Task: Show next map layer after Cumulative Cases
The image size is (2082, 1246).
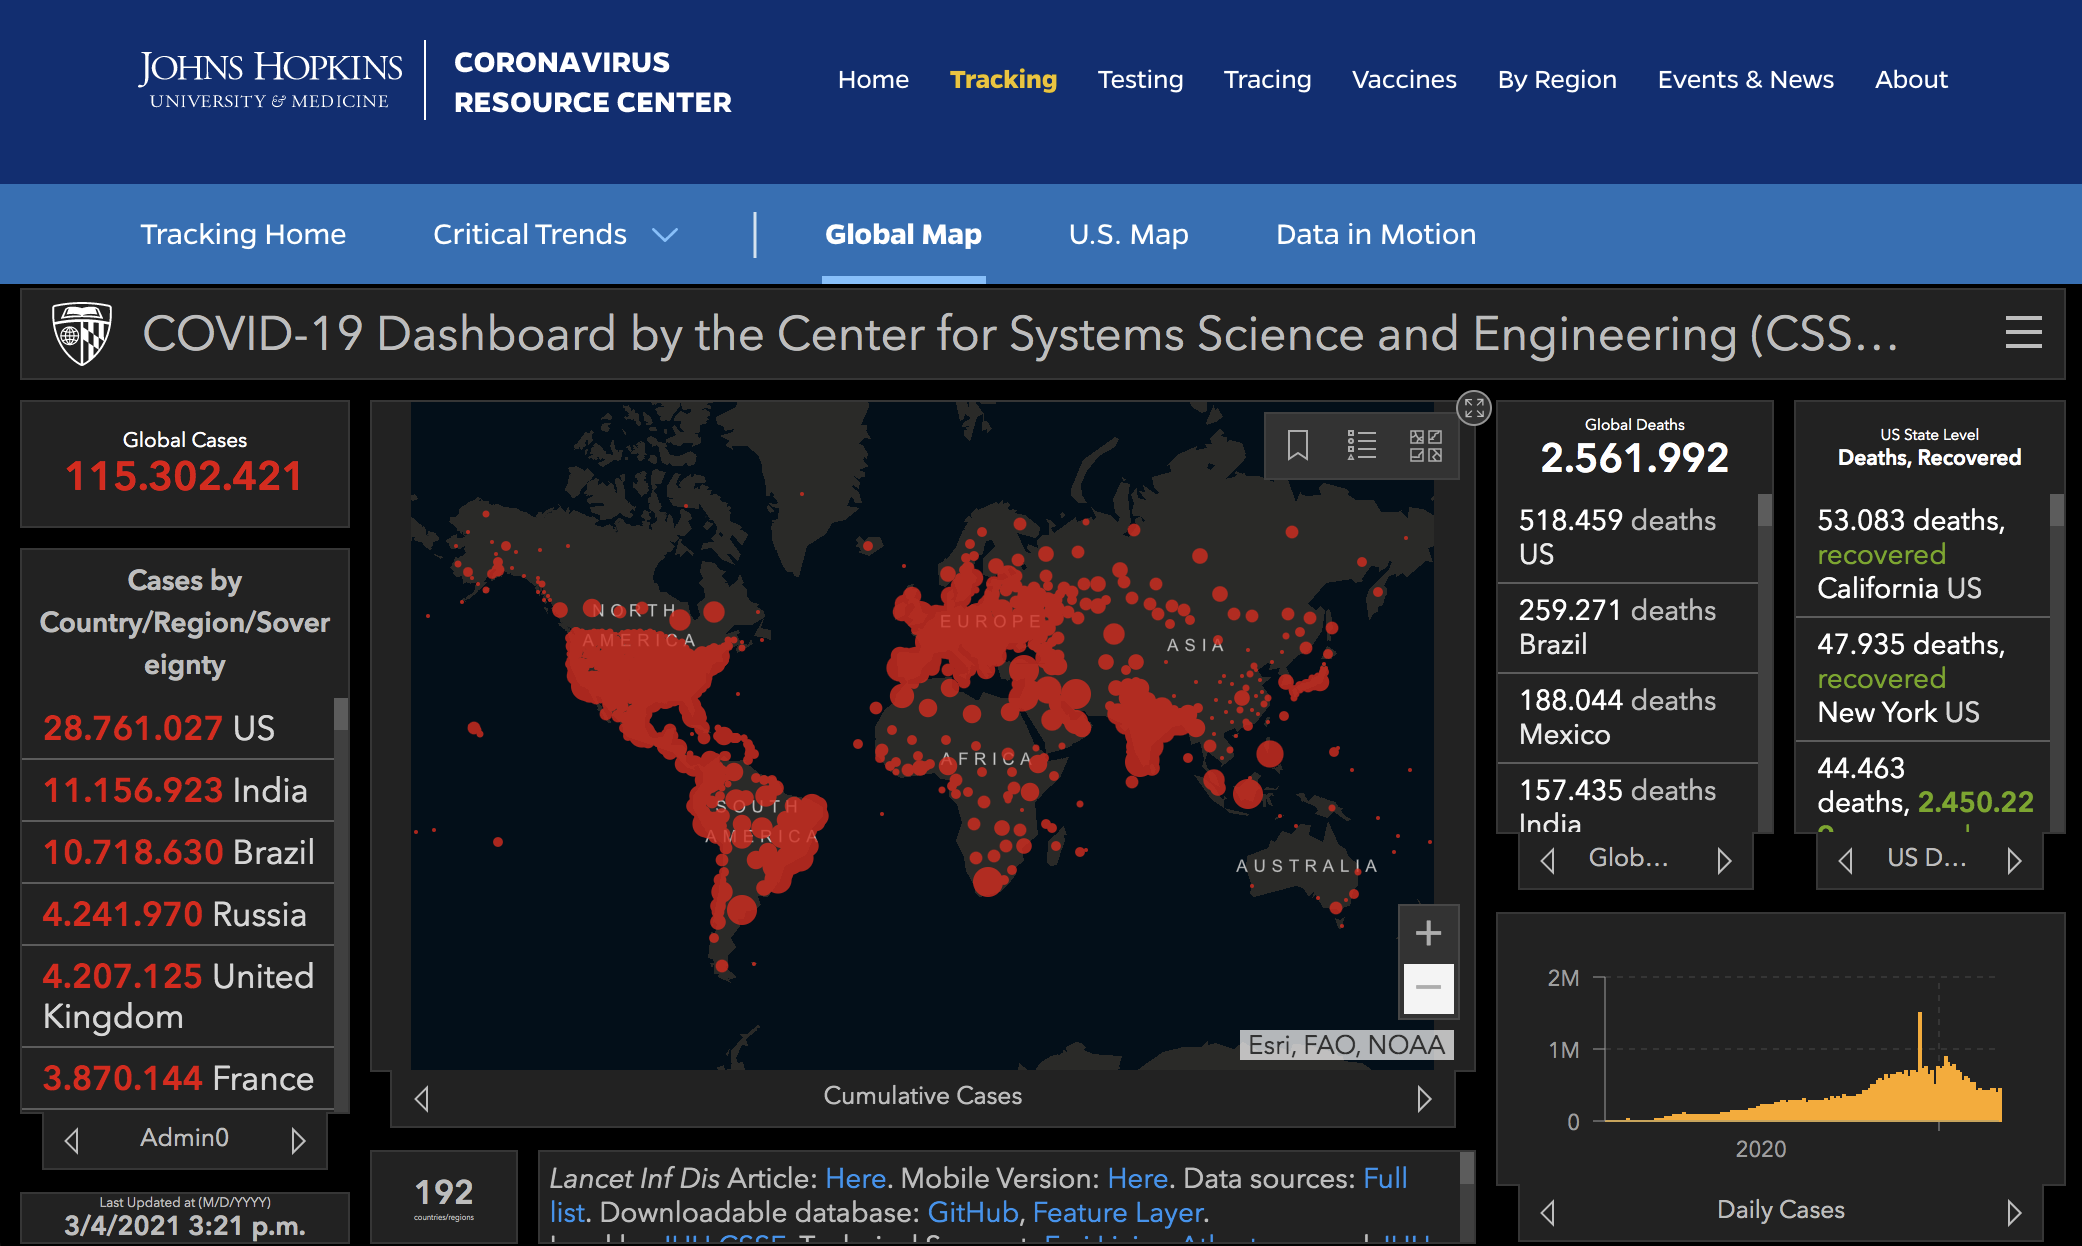Action: point(1424,1098)
